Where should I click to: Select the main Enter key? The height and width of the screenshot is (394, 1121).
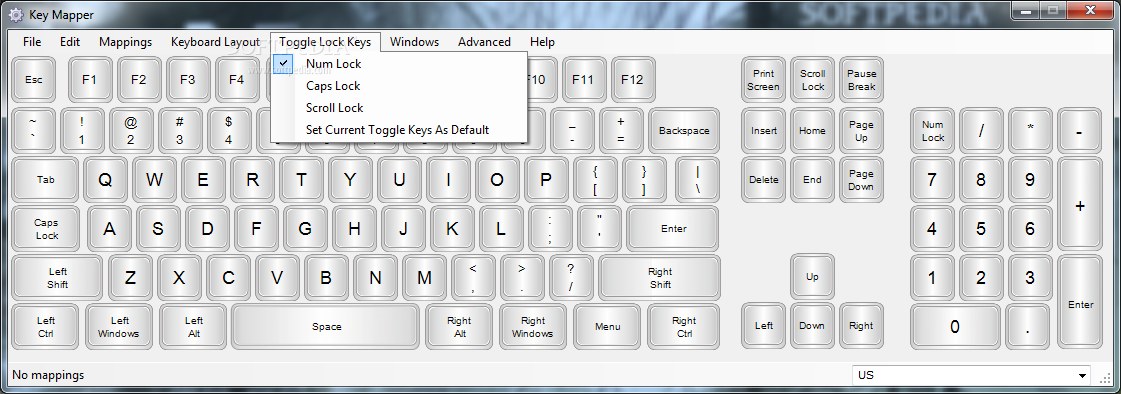tap(673, 229)
